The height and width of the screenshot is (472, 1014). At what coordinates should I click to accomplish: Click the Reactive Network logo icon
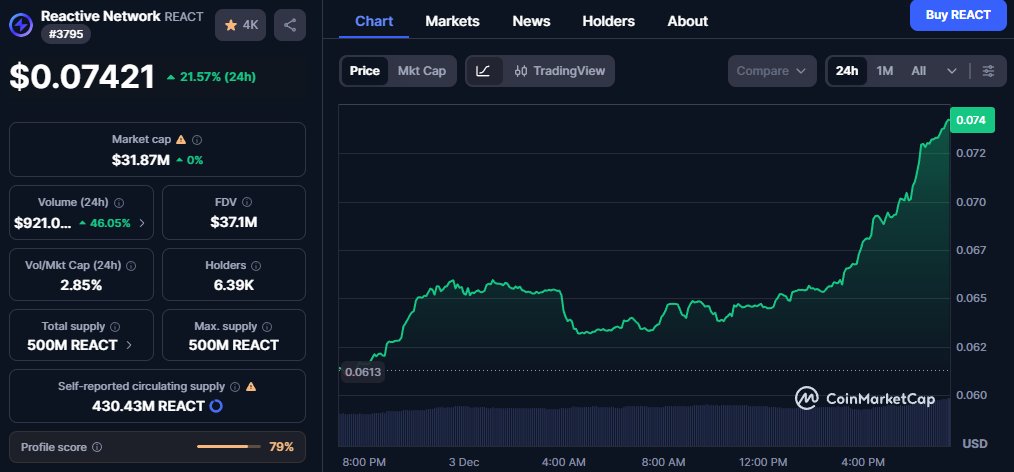point(21,25)
